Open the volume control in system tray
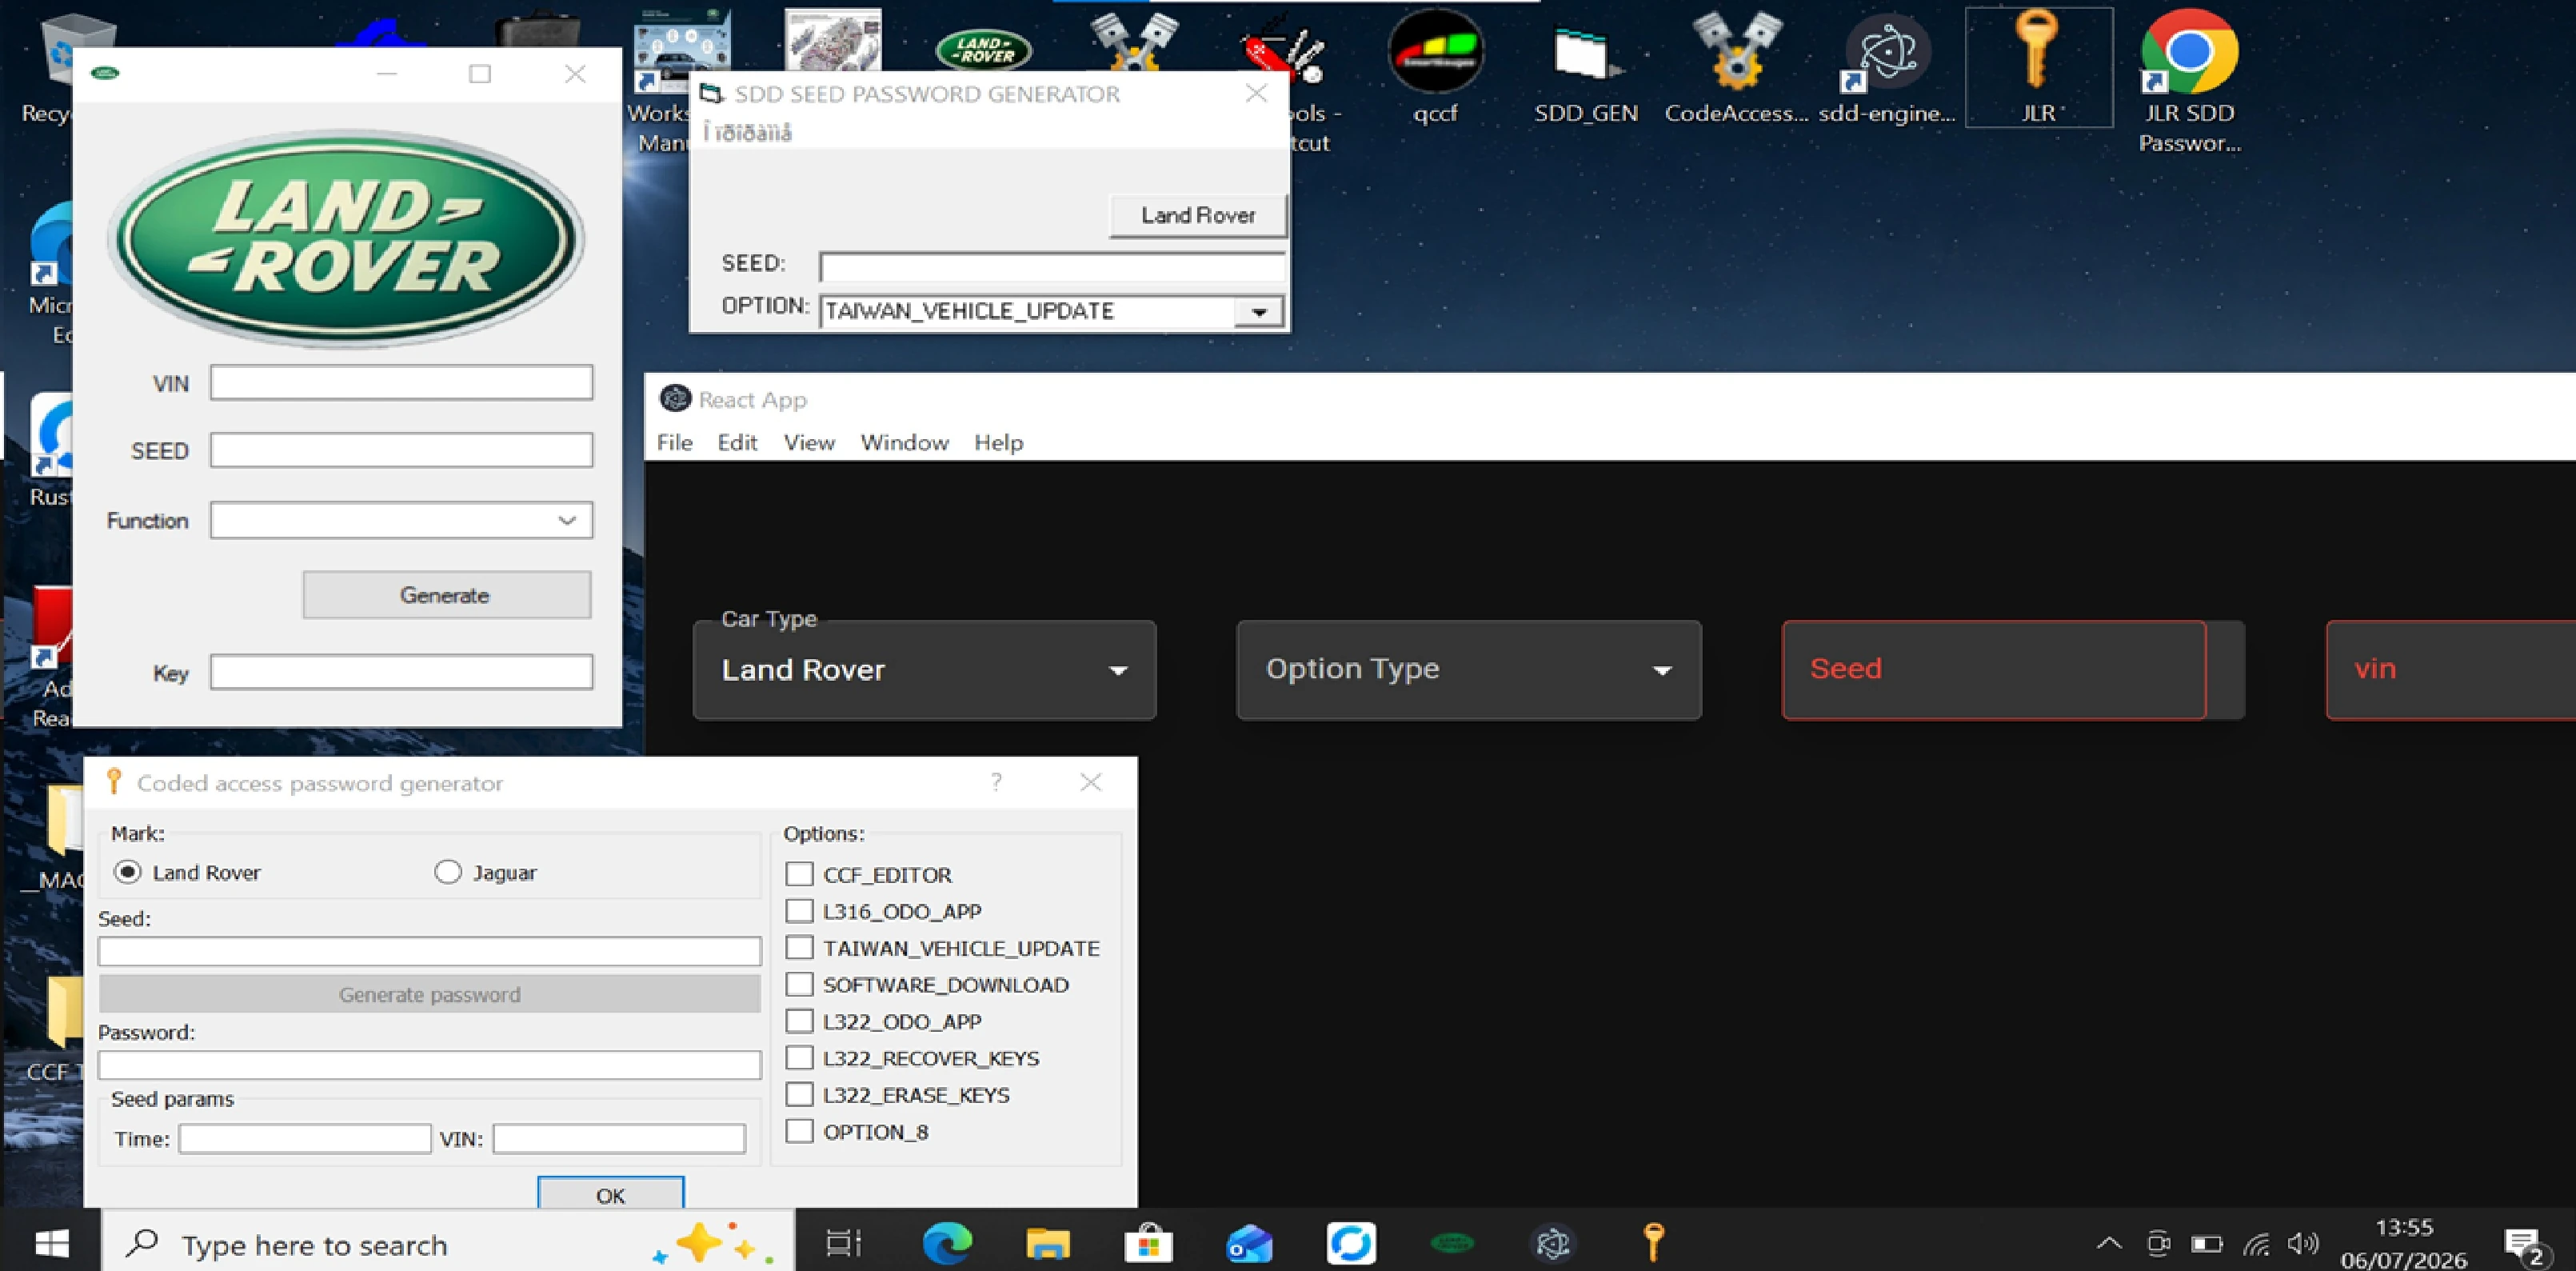 click(x=2303, y=1243)
